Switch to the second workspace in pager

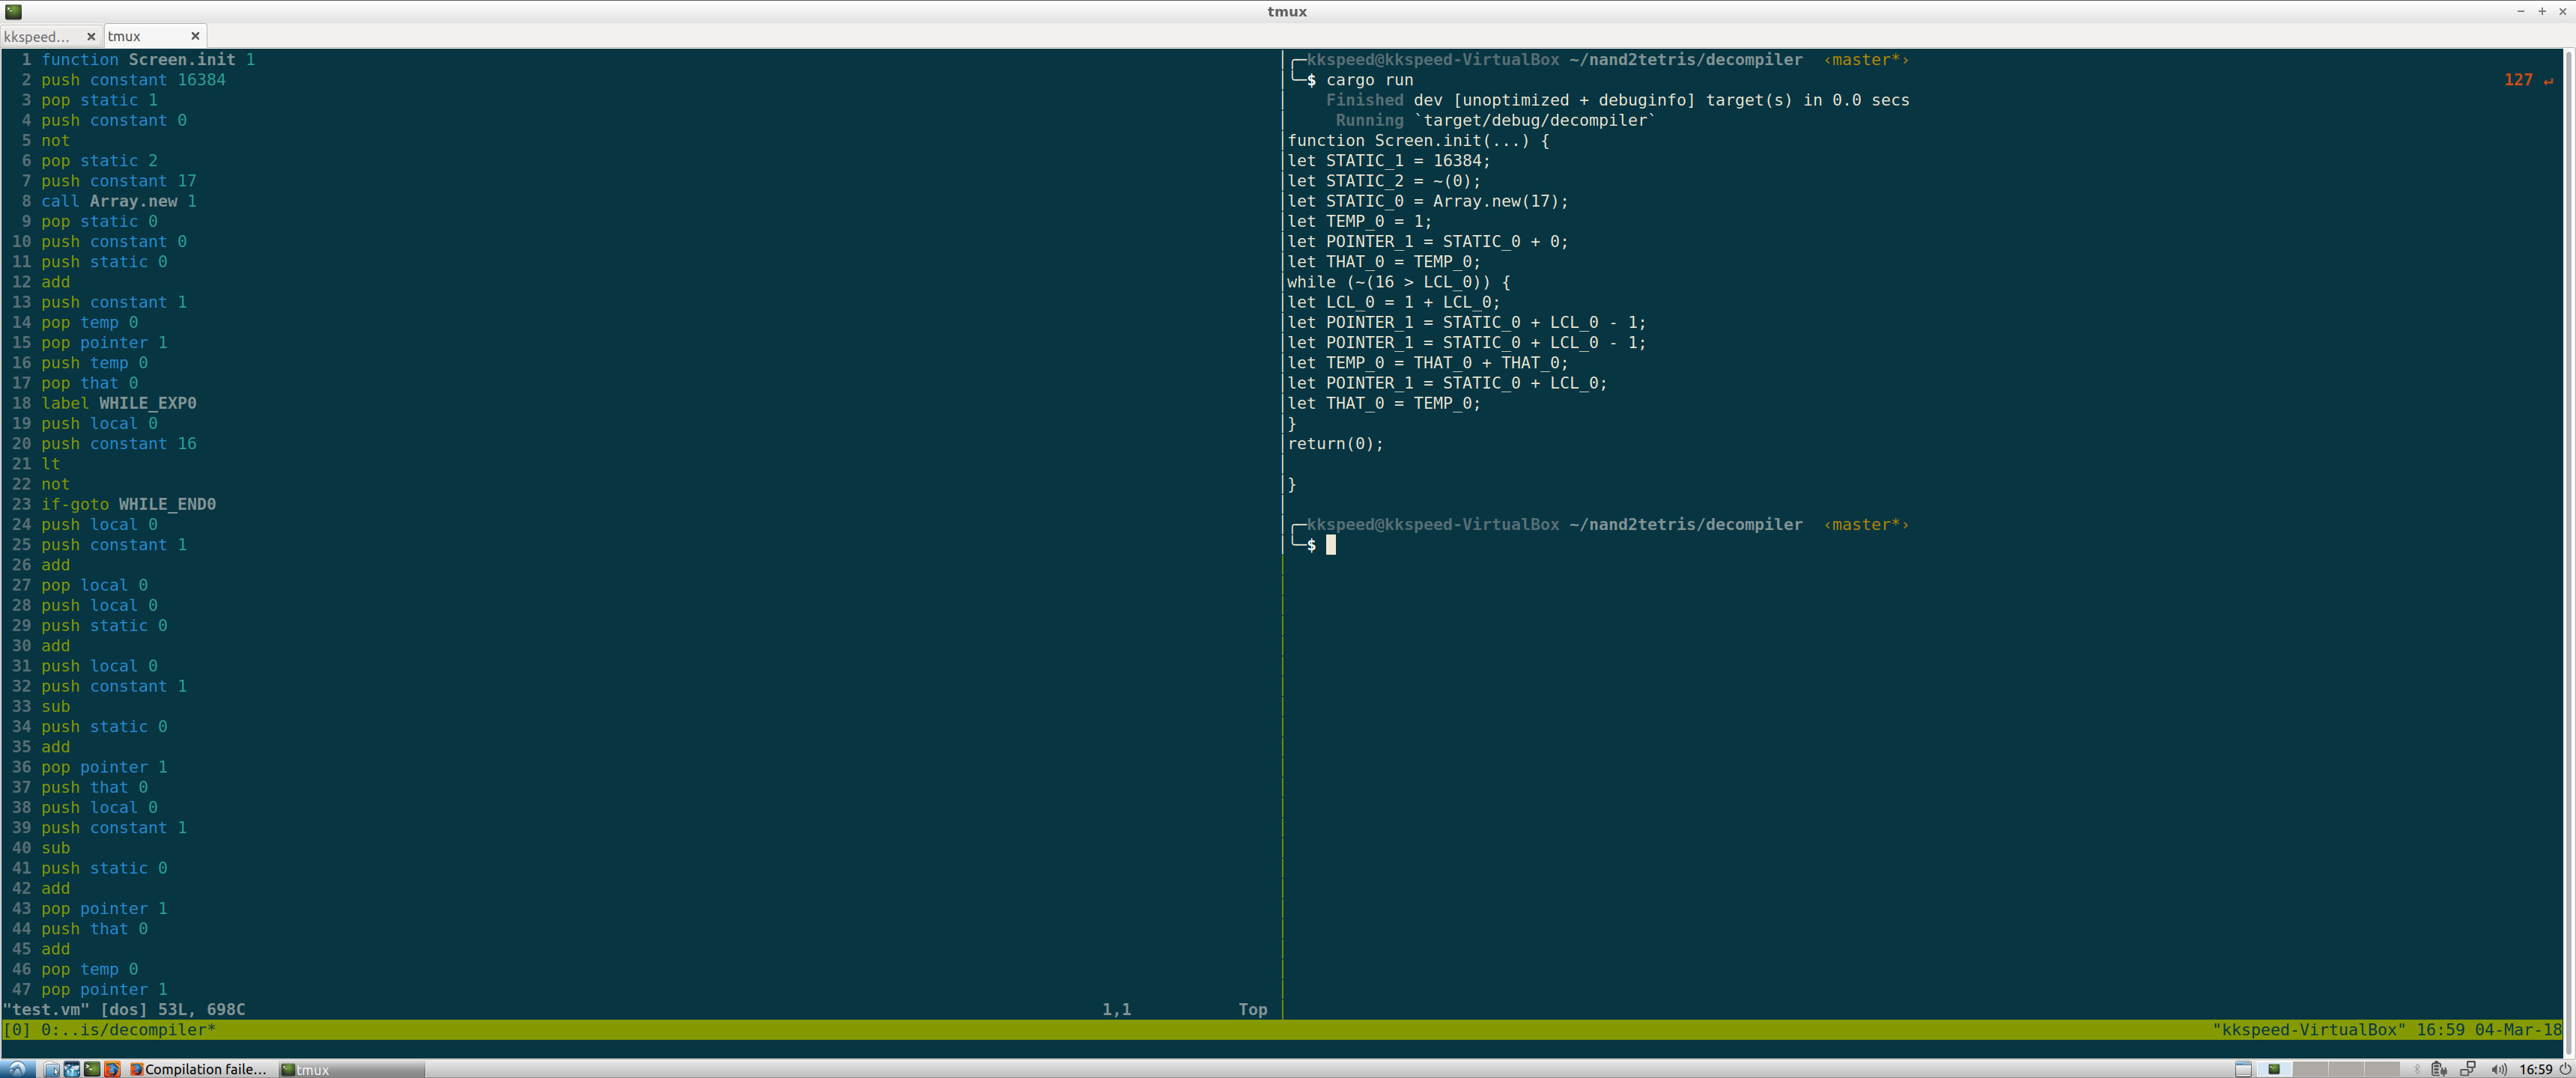pos(2310,1069)
